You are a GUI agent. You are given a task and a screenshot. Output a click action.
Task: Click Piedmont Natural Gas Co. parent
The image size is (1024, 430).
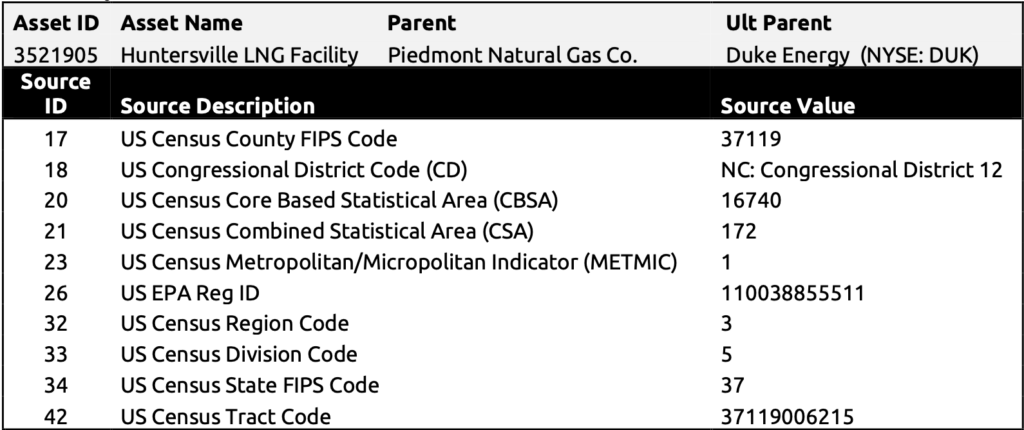click(x=512, y=56)
